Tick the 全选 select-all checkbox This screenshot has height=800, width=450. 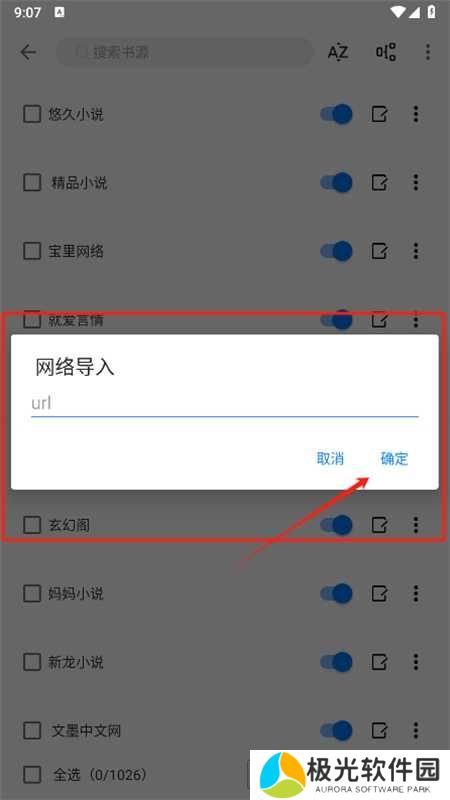point(32,775)
